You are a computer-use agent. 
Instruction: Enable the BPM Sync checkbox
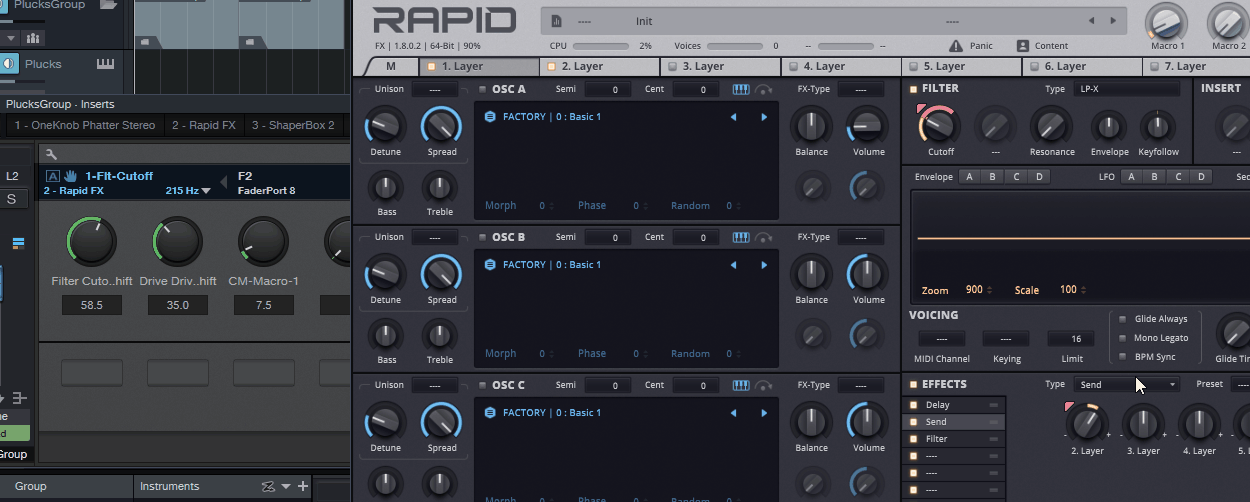click(x=1122, y=357)
